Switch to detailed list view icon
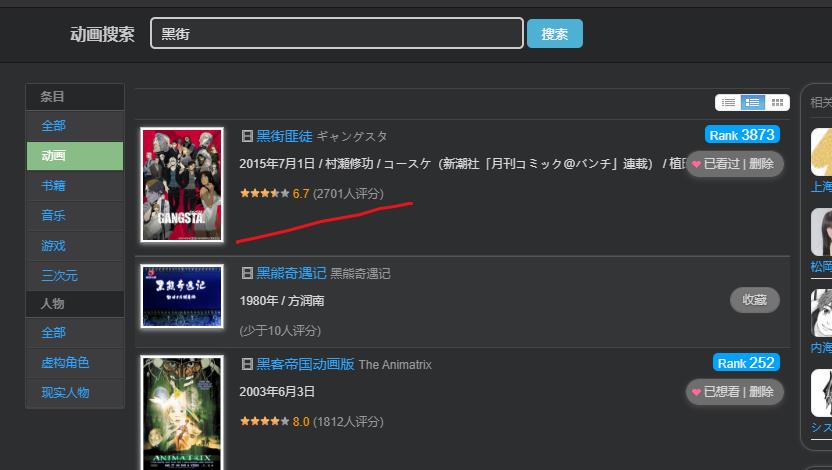The height and width of the screenshot is (470, 832). (752, 102)
